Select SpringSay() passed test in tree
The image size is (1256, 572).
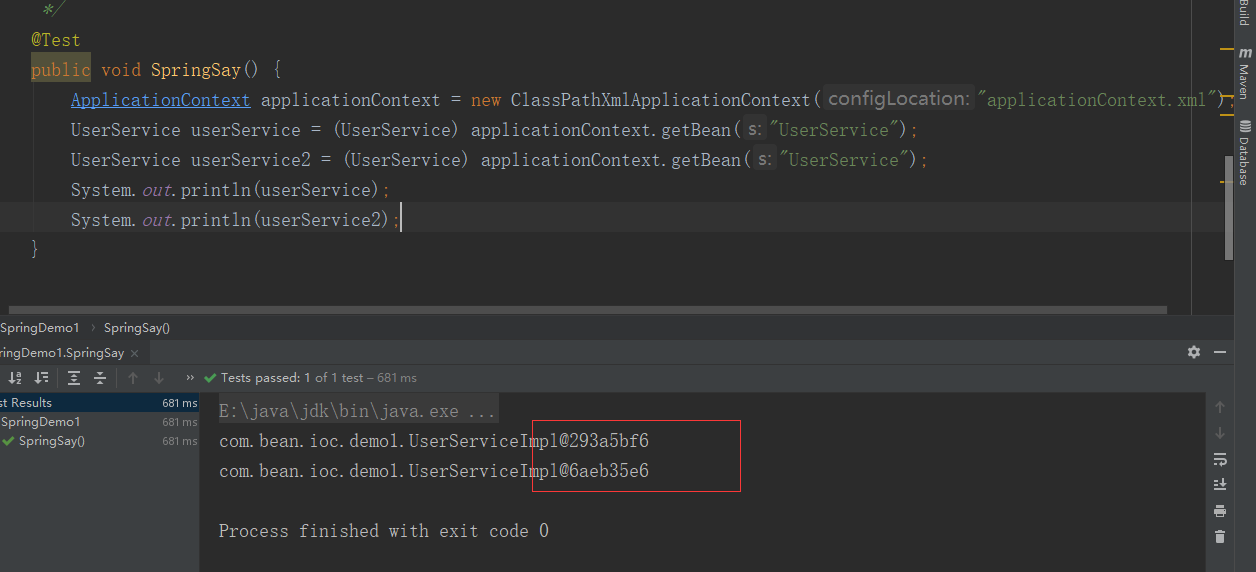(x=100, y=441)
